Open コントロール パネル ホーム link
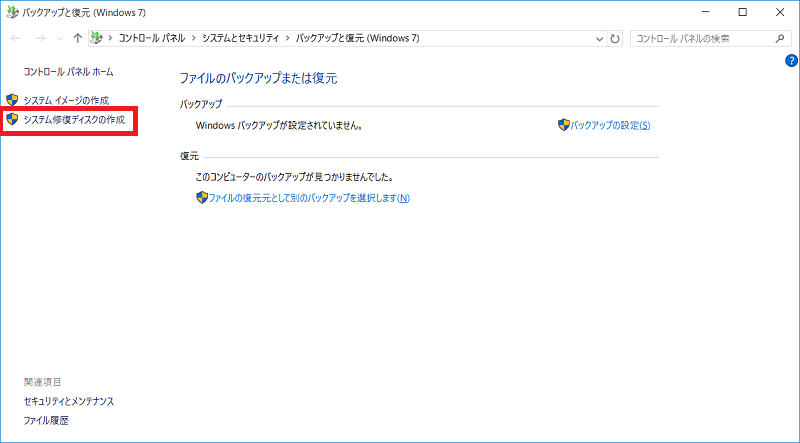This screenshot has height=443, width=800. [68, 72]
